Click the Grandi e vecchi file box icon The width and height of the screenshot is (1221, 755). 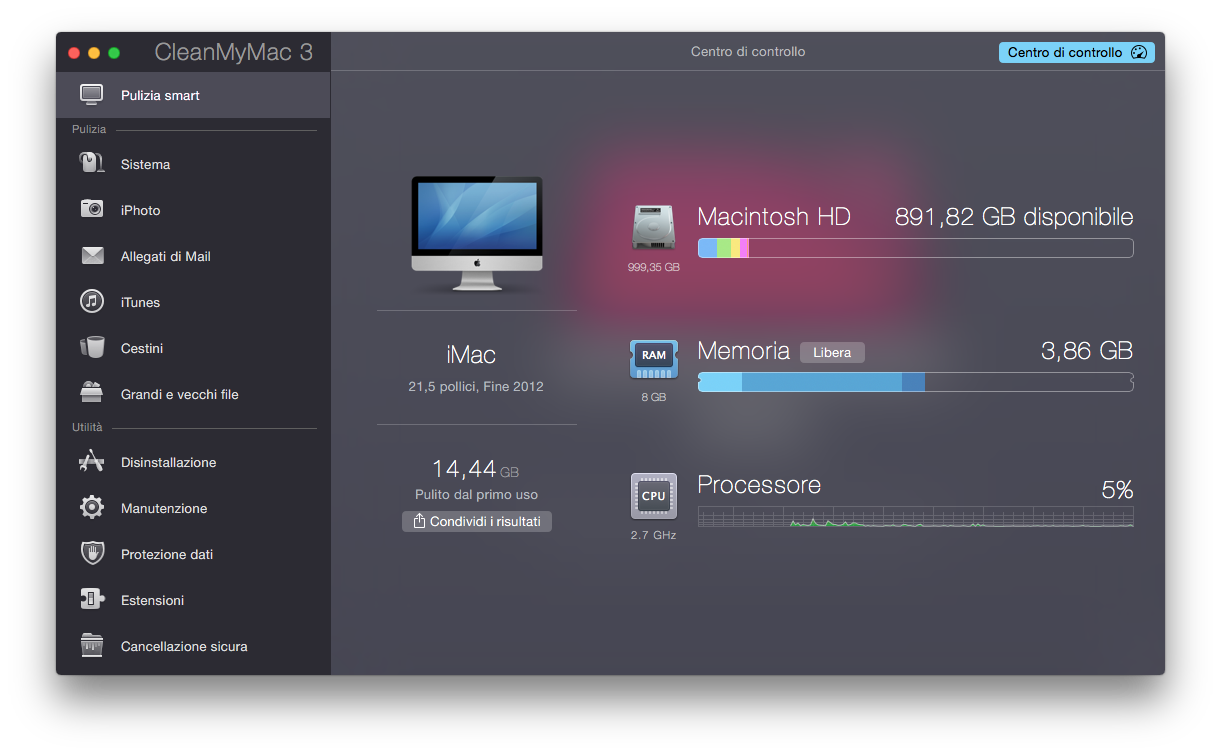(92, 393)
